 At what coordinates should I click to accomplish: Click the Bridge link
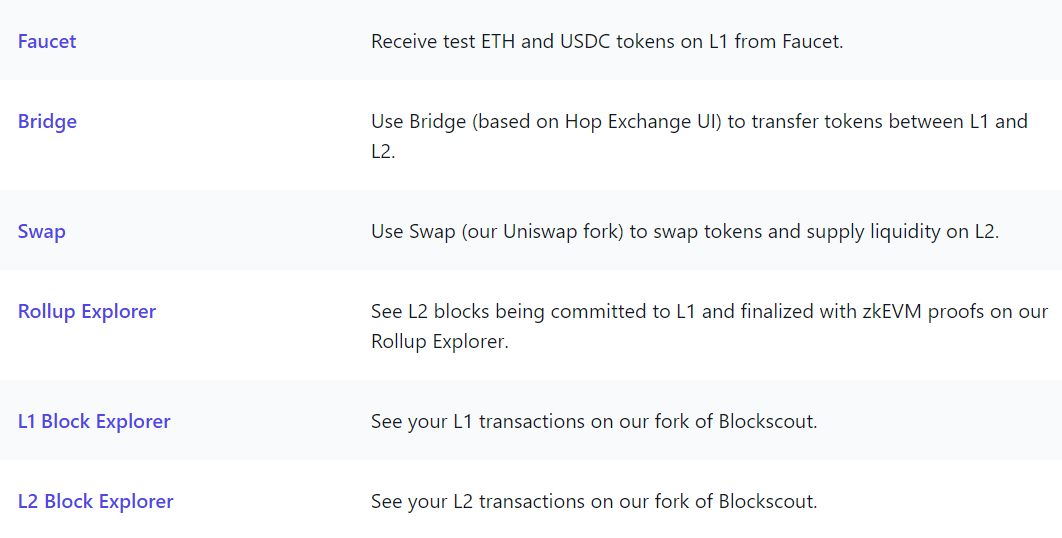pos(47,121)
